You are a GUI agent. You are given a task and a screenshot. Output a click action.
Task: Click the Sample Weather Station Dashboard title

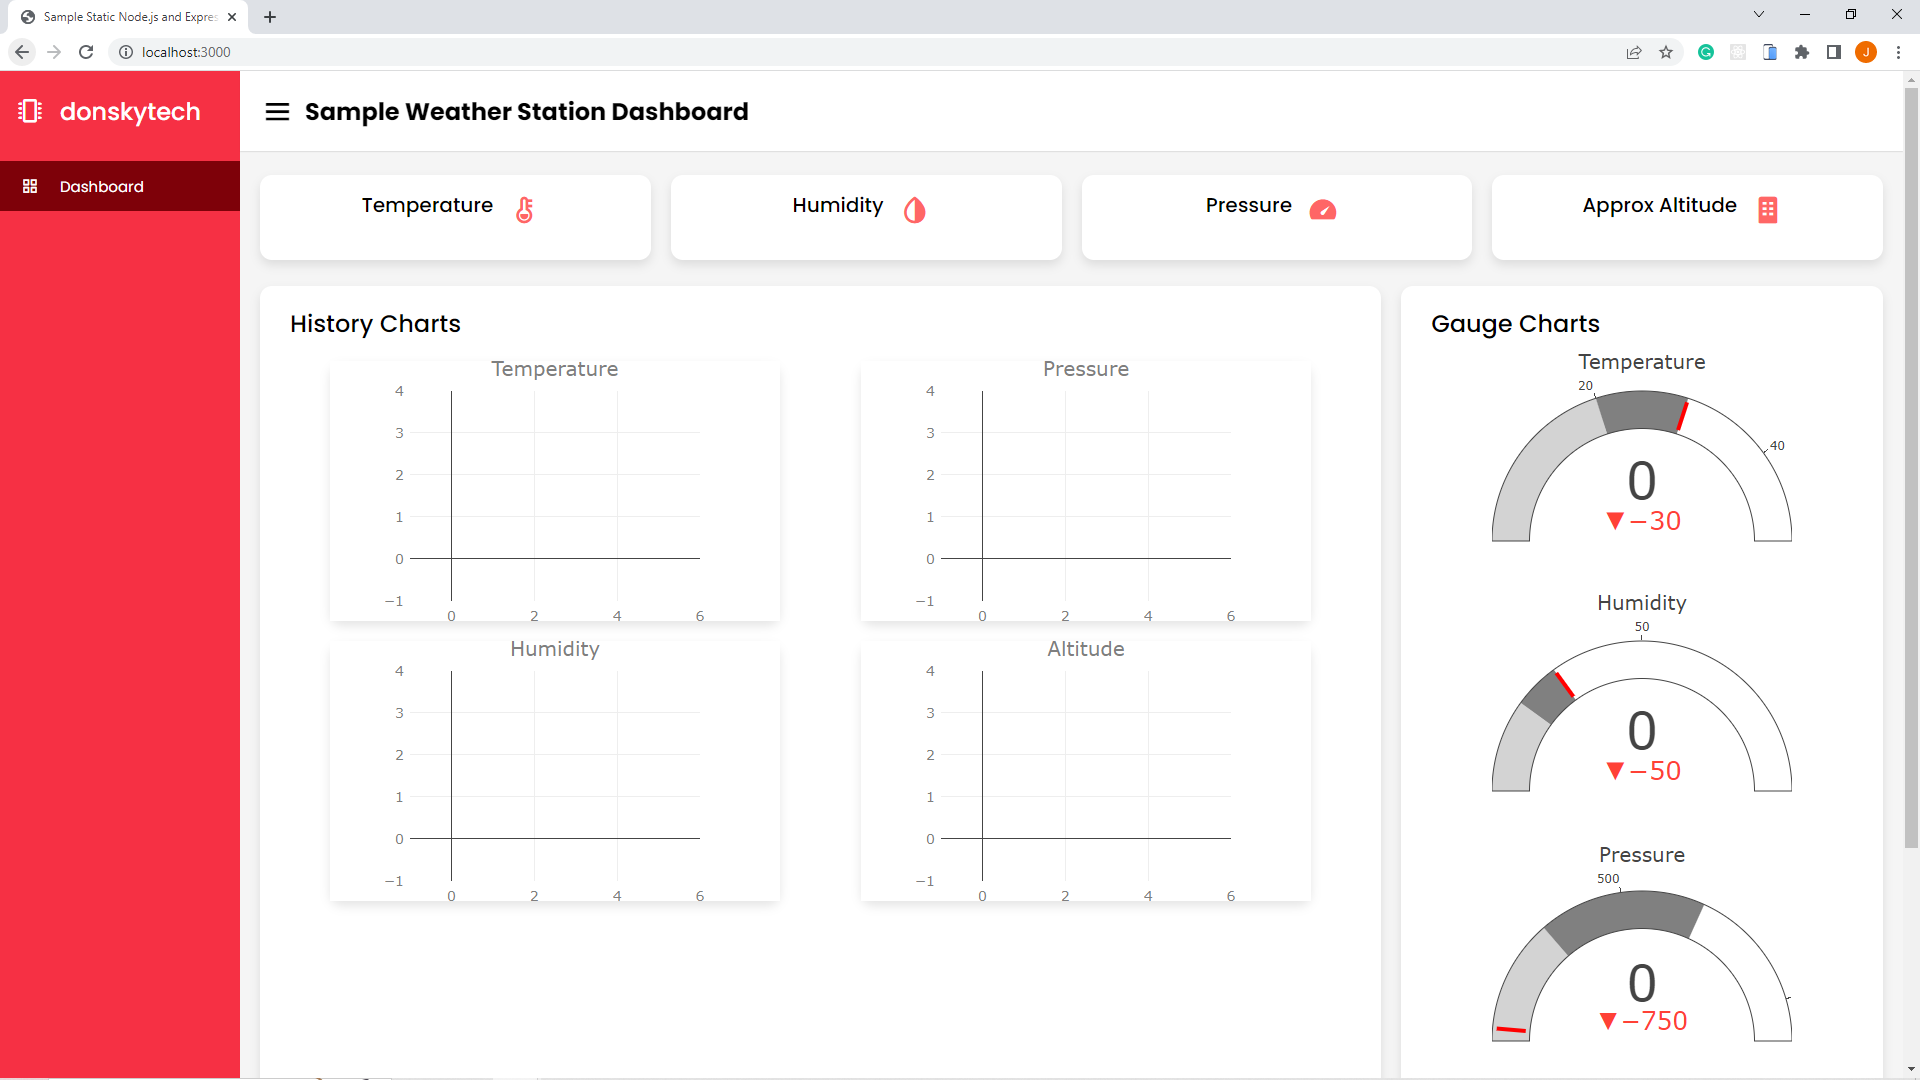[x=526, y=111]
